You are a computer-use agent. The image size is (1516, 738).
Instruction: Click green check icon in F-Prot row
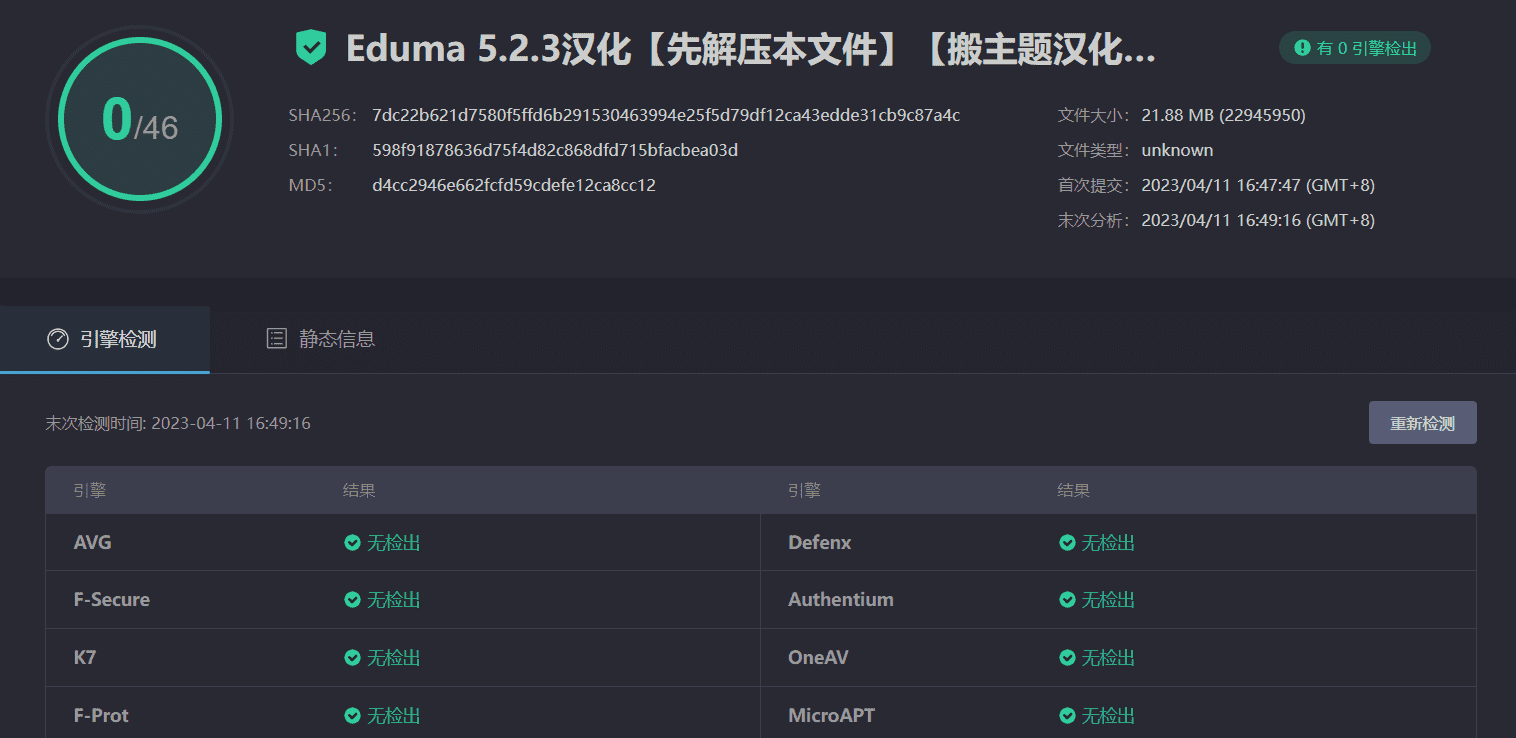pyautogui.click(x=352, y=716)
